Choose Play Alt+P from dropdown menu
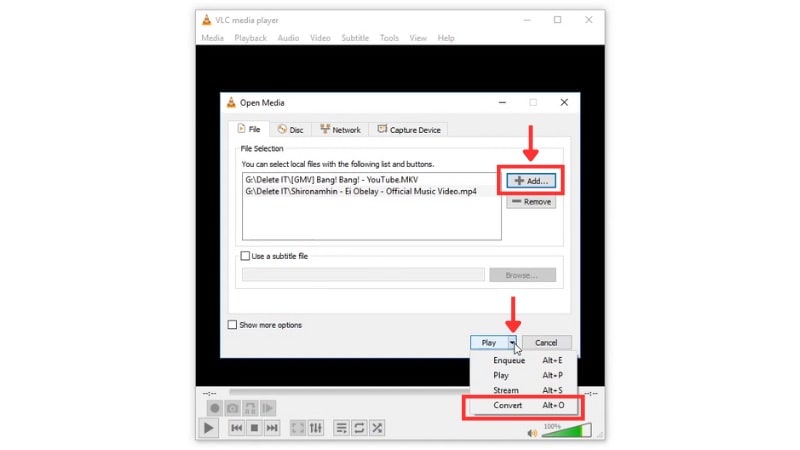 [x=523, y=375]
